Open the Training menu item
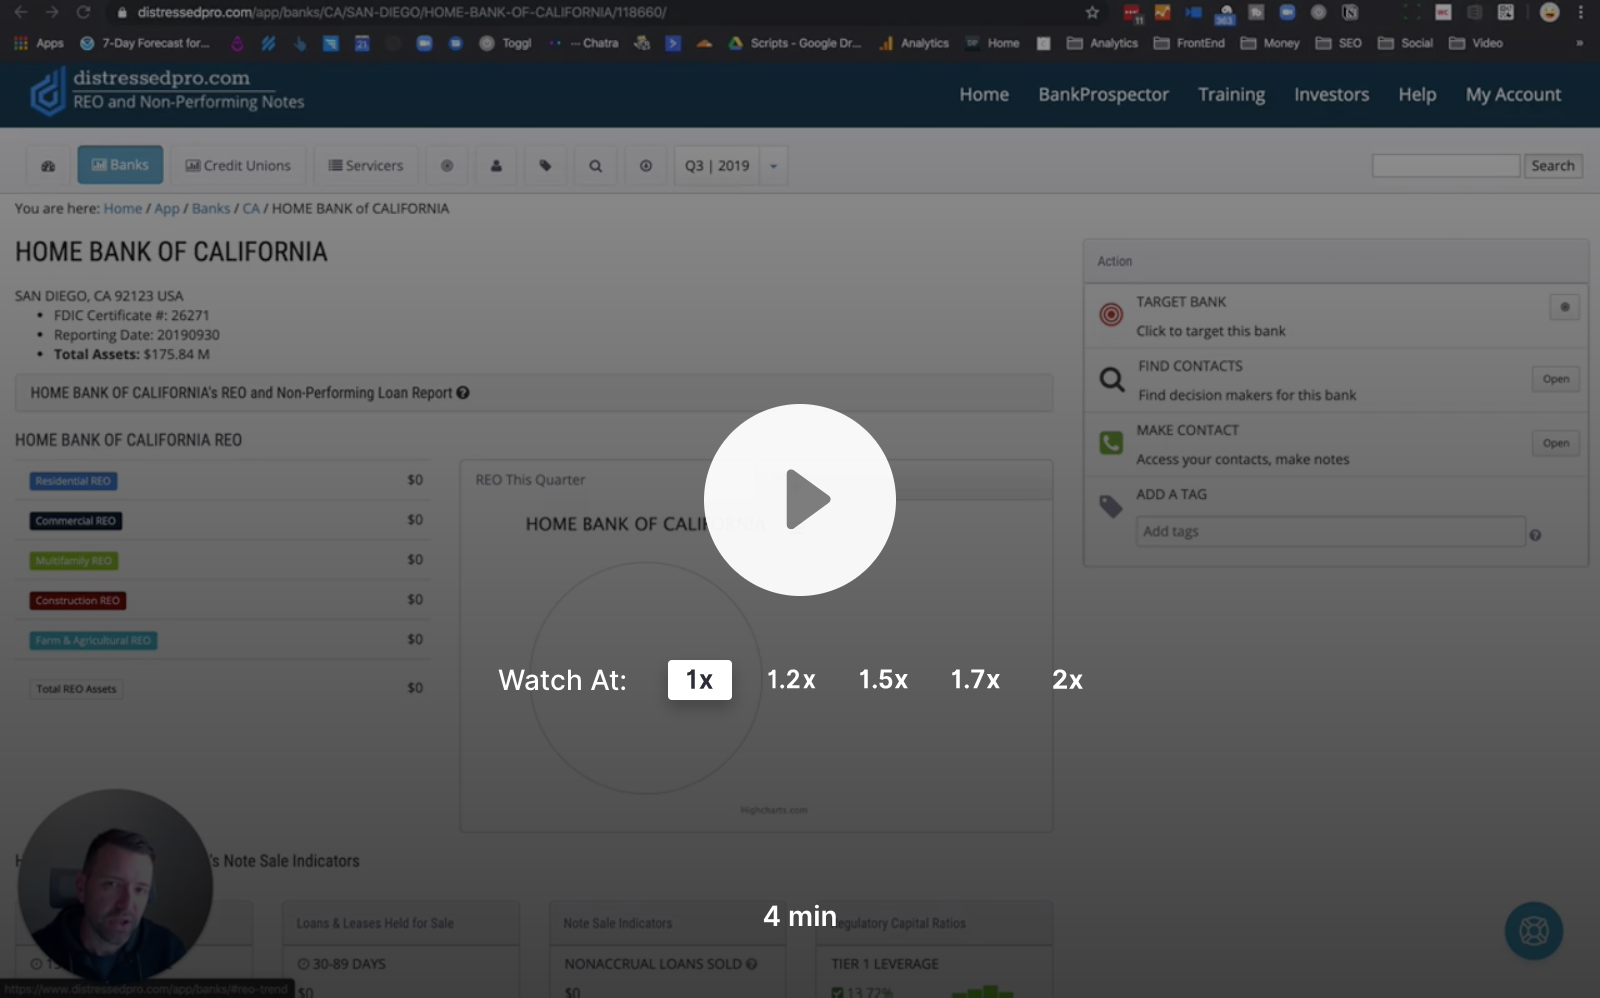Viewport: 1600px width, 998px height. [1232, 95]
